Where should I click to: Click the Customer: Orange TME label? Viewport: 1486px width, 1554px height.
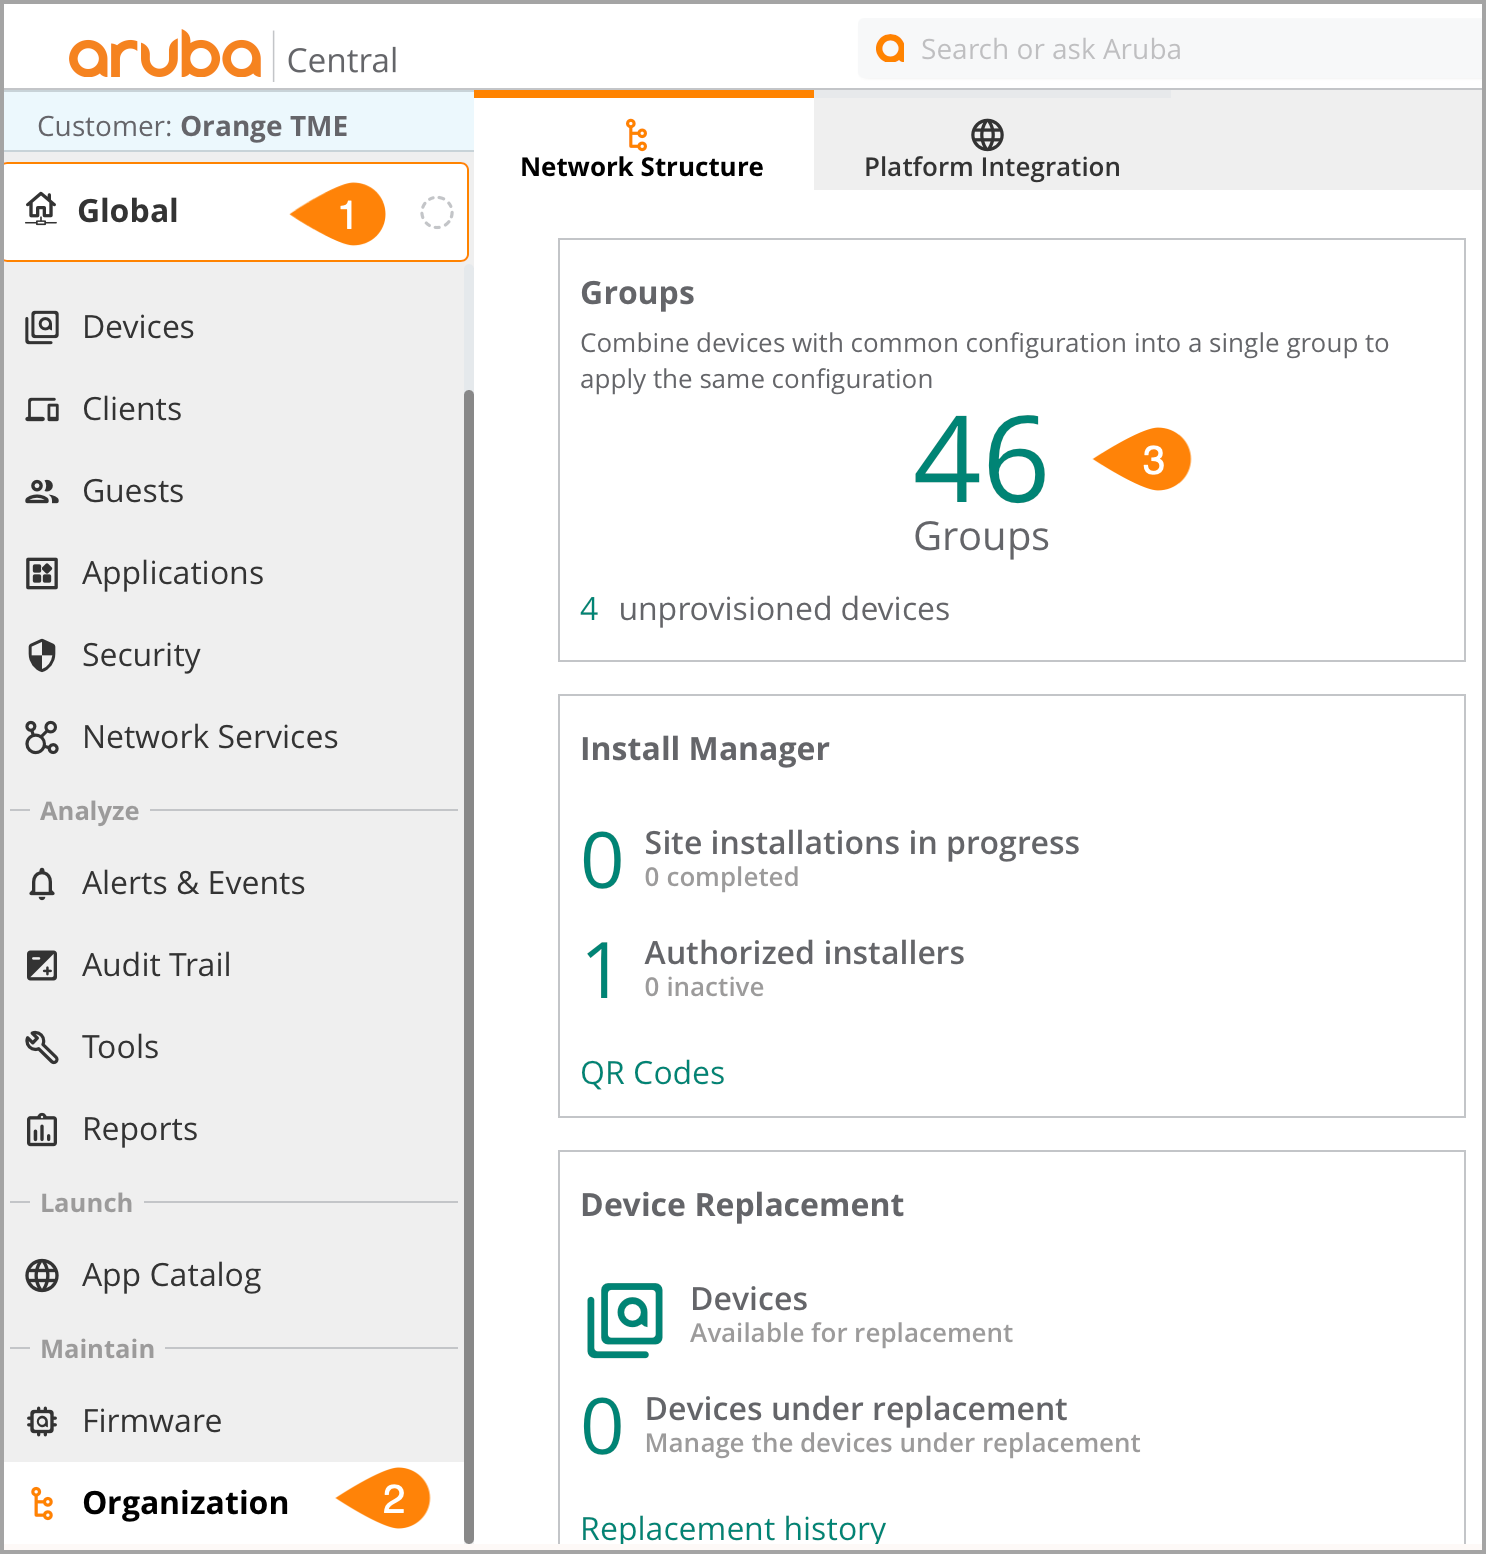coord(193,126)
